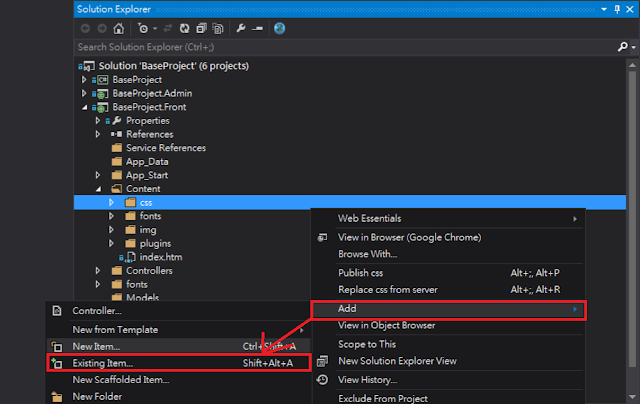This screenshot has width=640, height=404.
Task: Click the blue globe icon in toolbar
Action: 280,29
